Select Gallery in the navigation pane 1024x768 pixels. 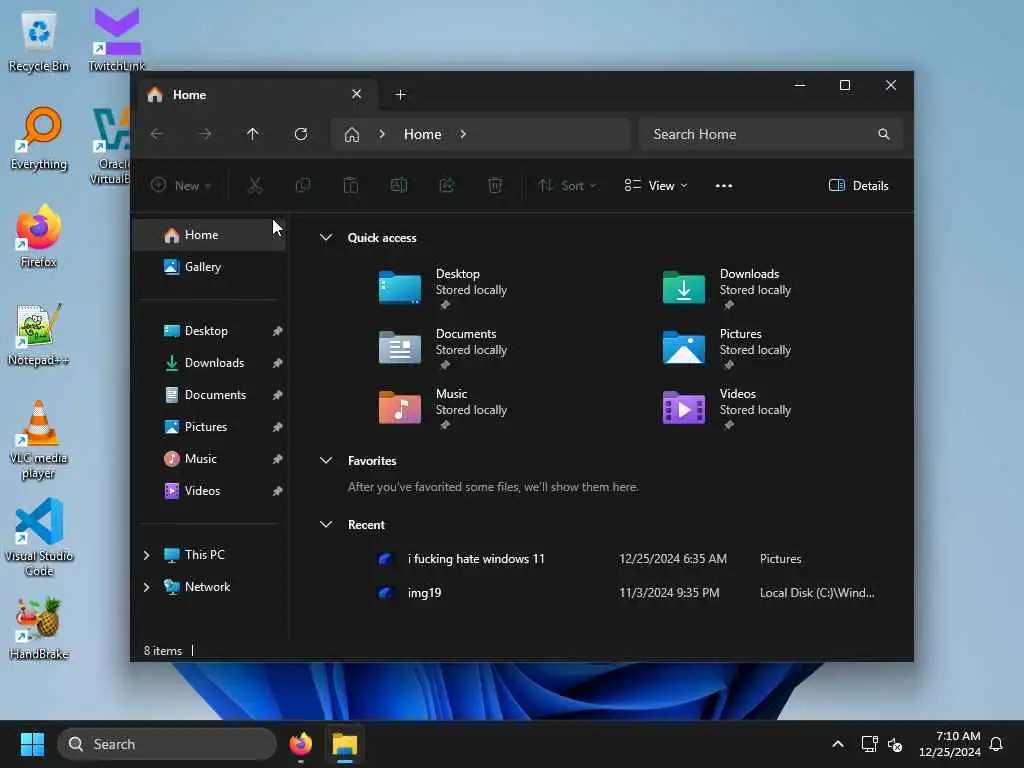click(x=210, y=267)
